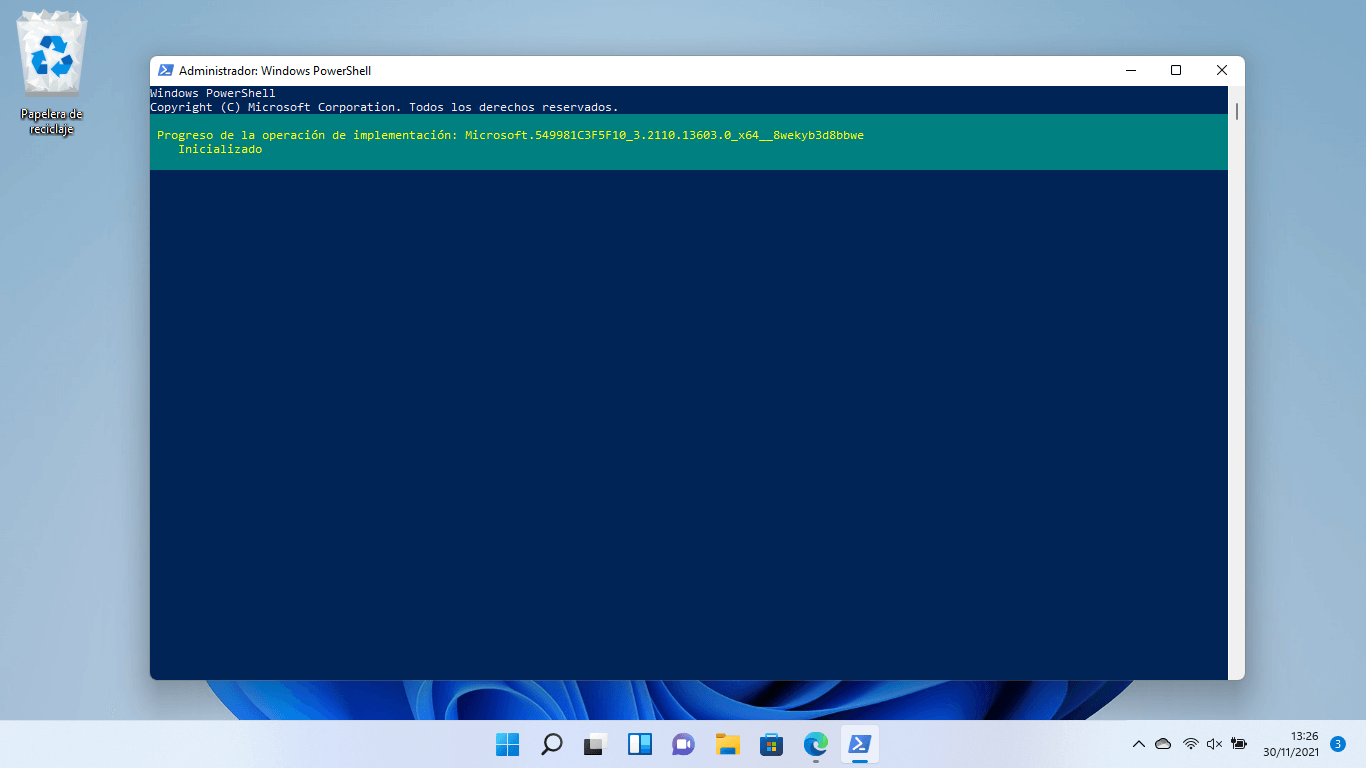
Task: Maximize the PowerShell window
Action: coord(1176,71)
